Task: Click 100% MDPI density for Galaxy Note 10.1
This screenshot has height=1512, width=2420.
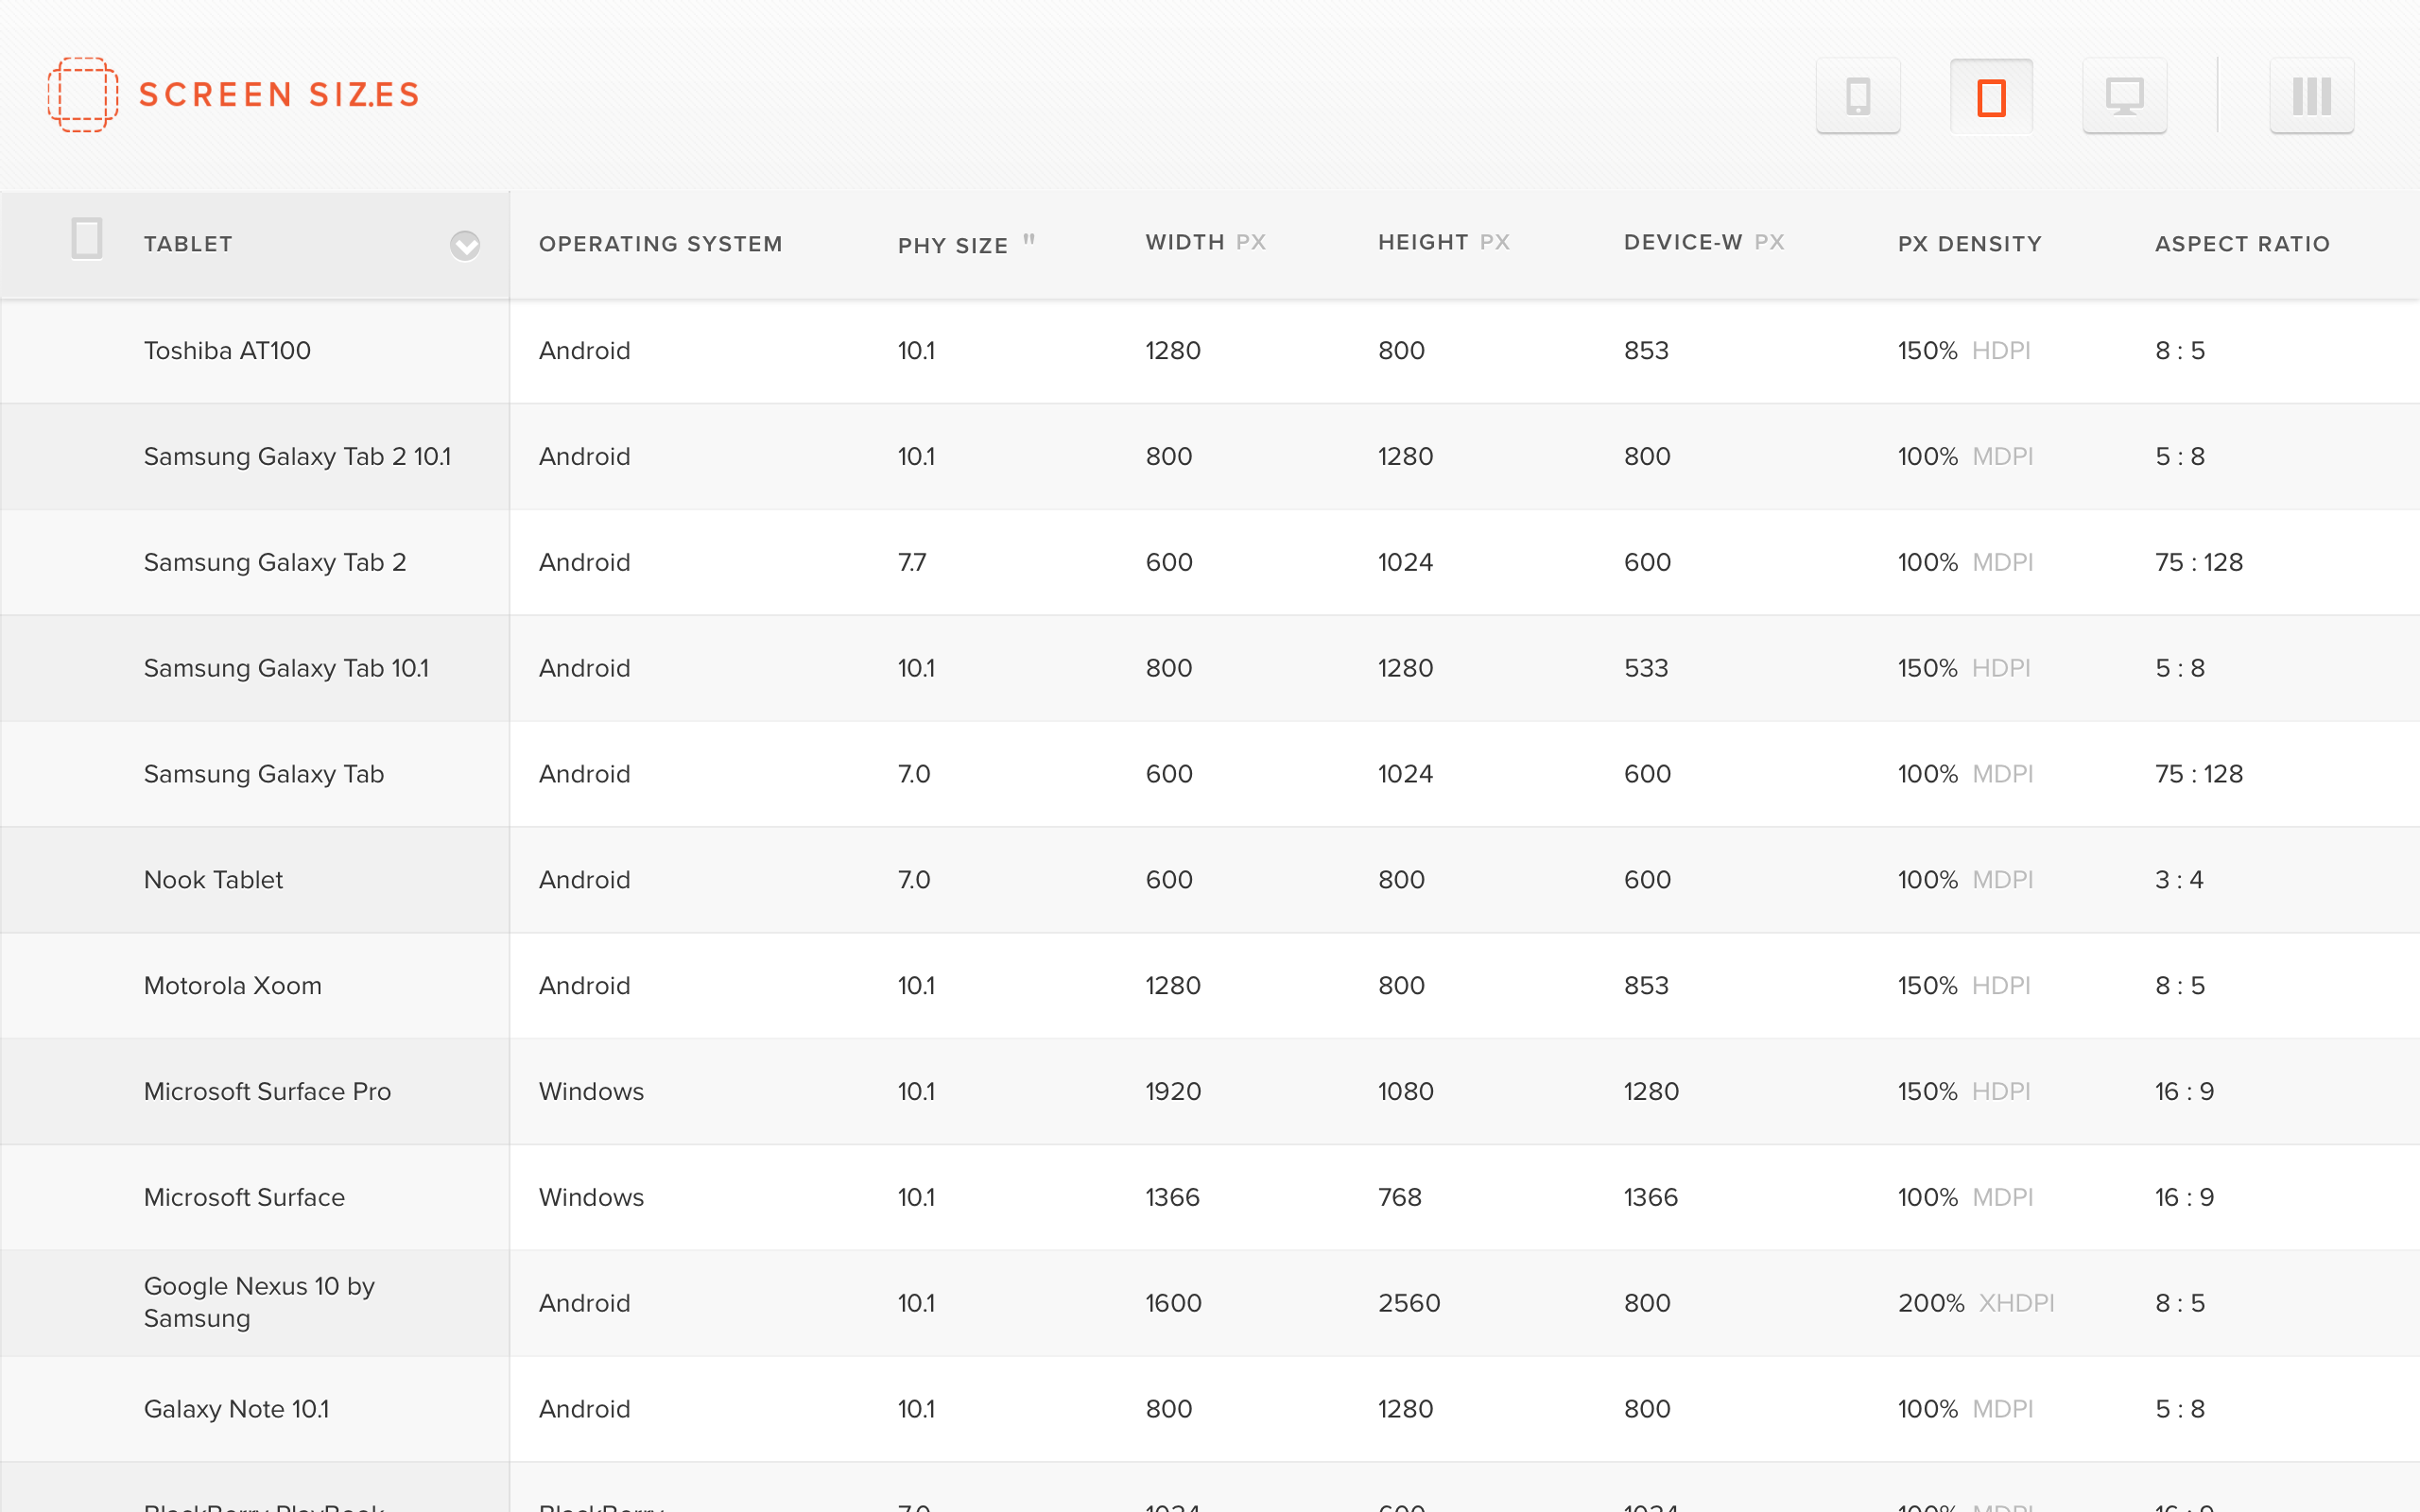Action: click(x=1966, y=1410)
